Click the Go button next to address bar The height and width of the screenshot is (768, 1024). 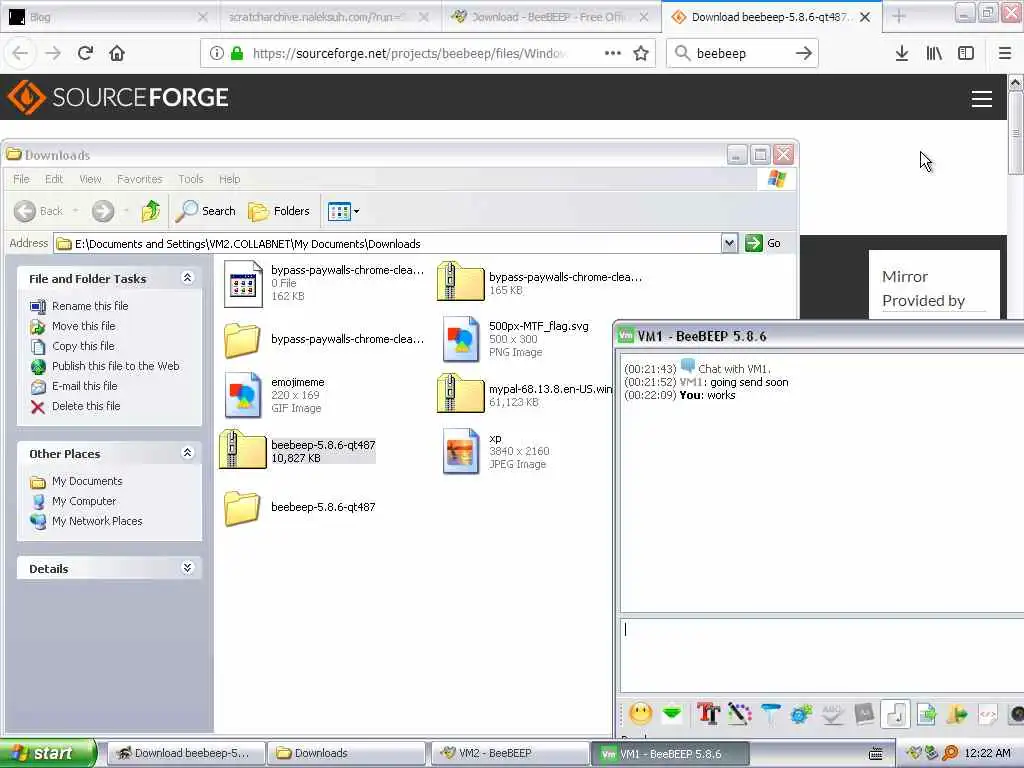pyautogui.click(x=763, y=244)
